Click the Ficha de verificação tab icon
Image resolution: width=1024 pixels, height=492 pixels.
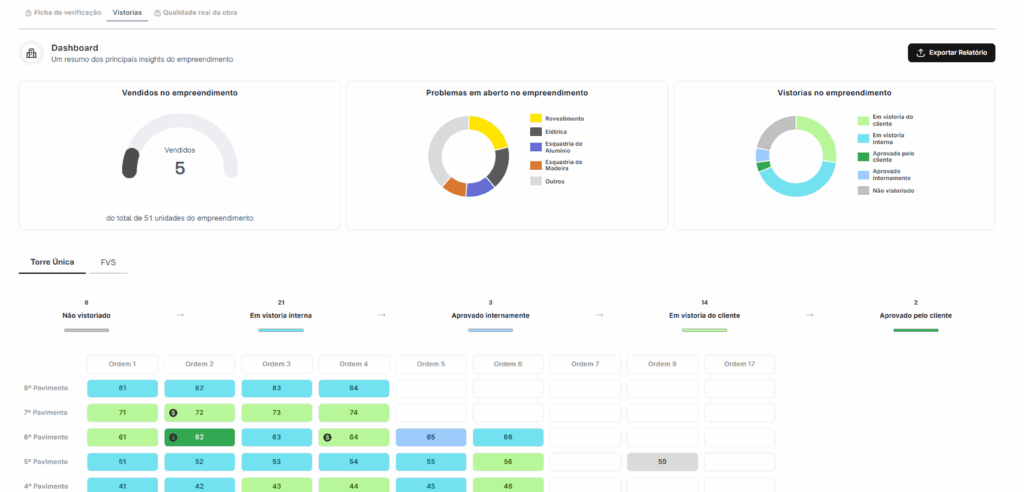28,13
